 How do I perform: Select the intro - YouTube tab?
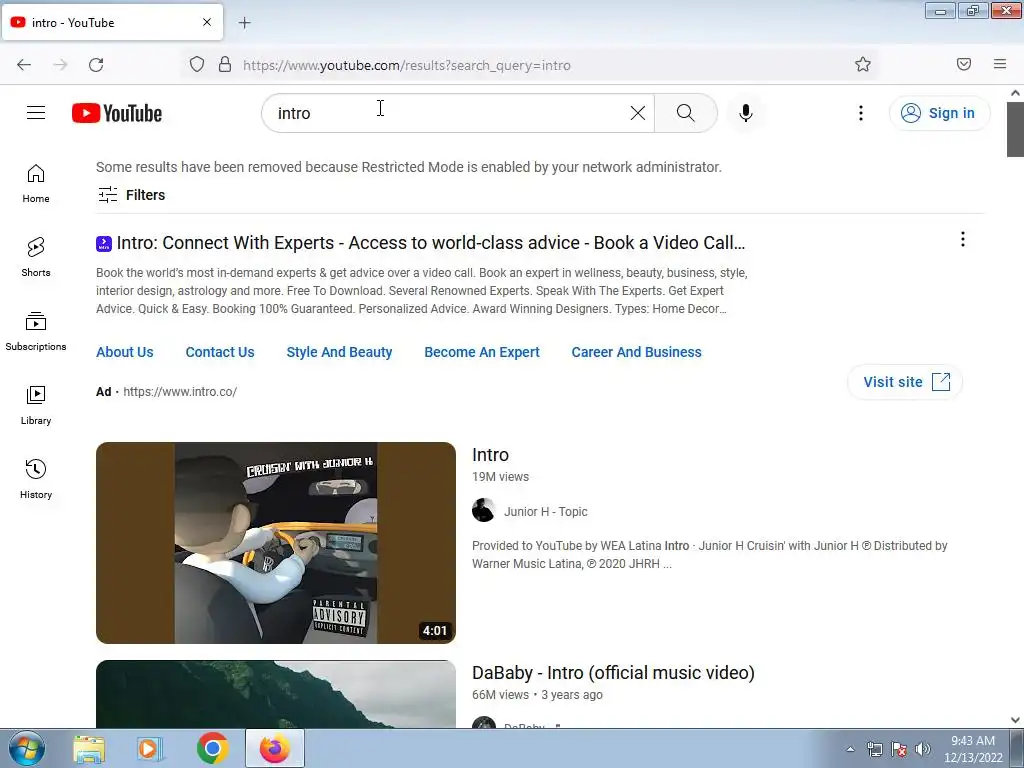click(112, 22)
